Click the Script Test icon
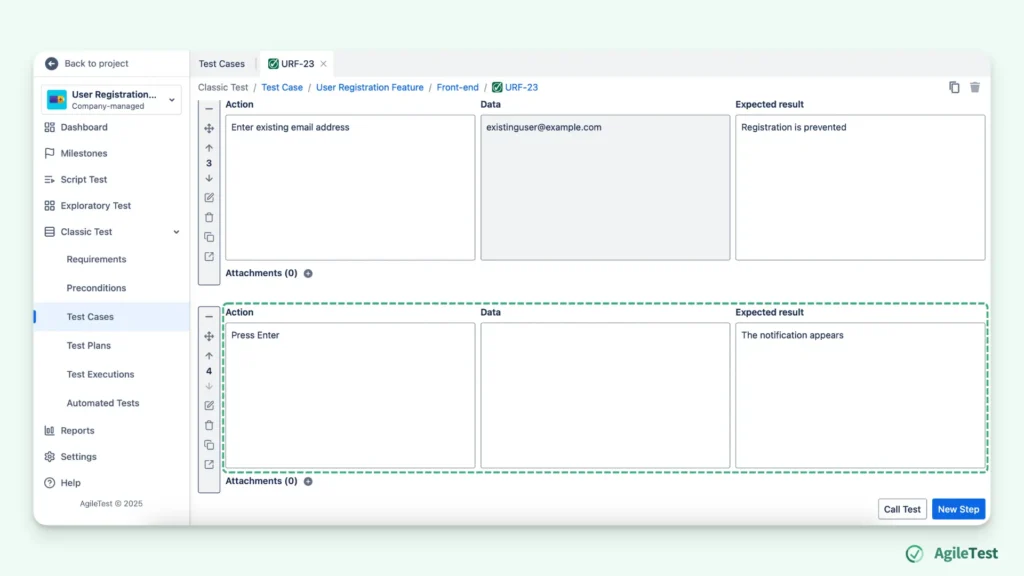Screen dimensions: 1024x576 pyautogui.click(x=50, y=180)
